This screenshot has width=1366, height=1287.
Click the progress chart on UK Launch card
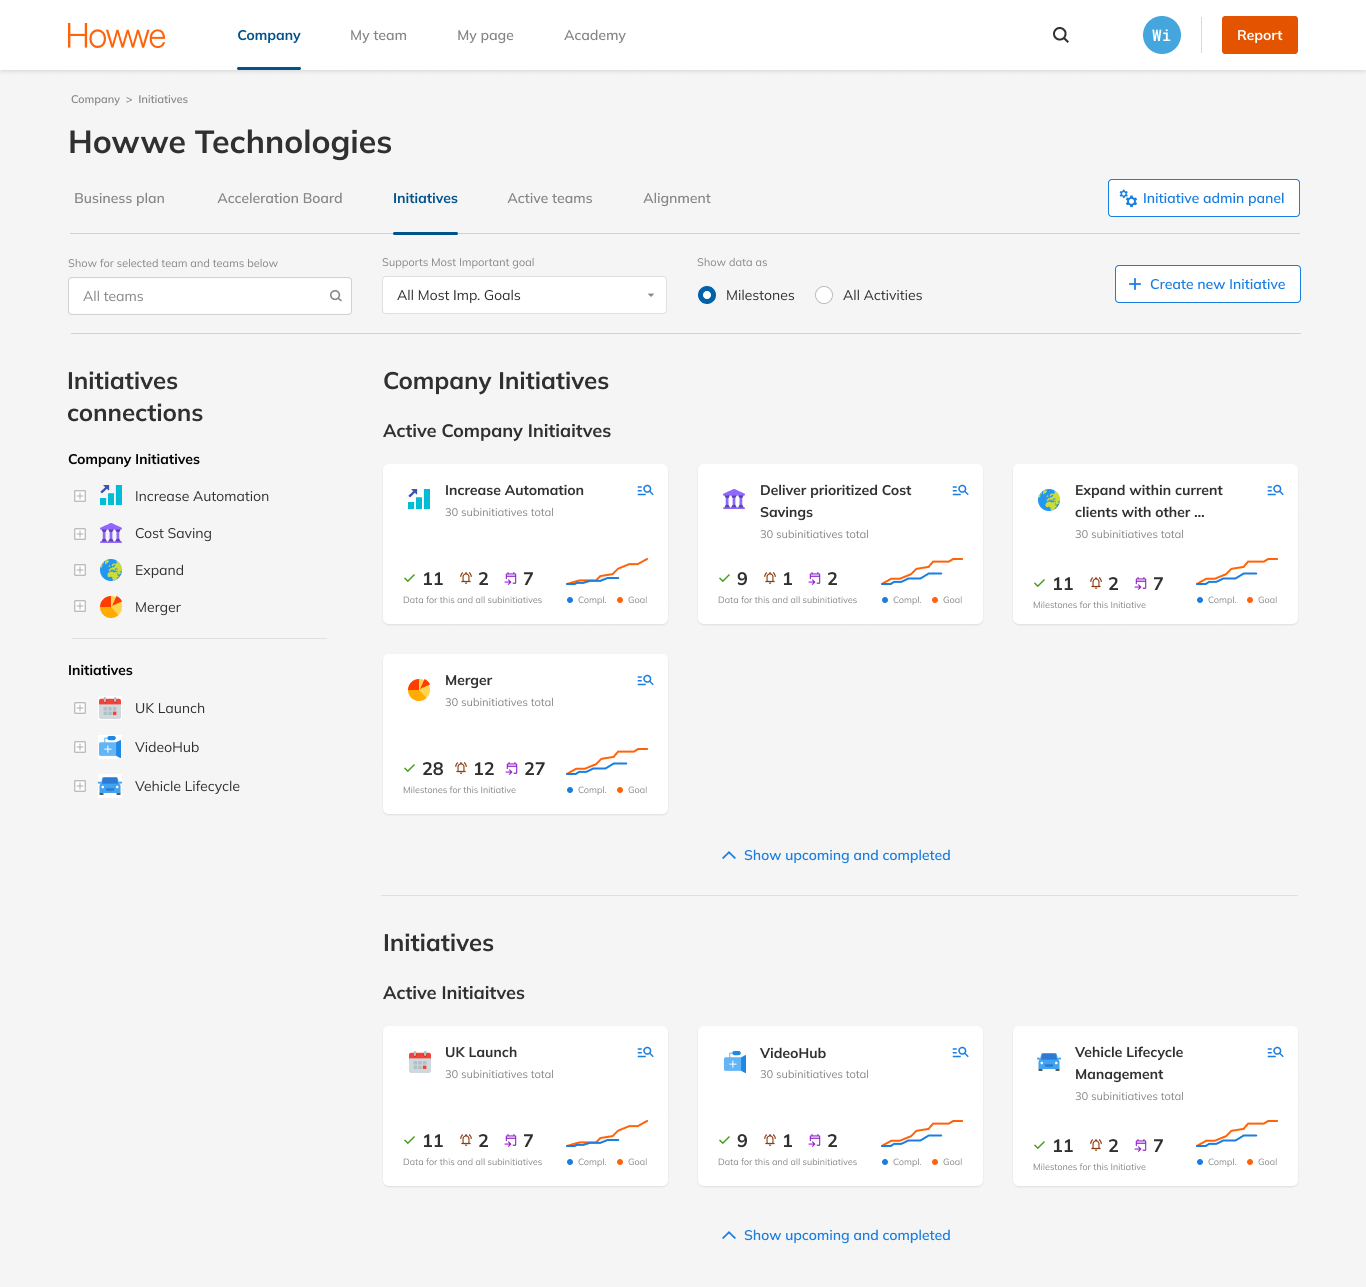[607, 1134]
